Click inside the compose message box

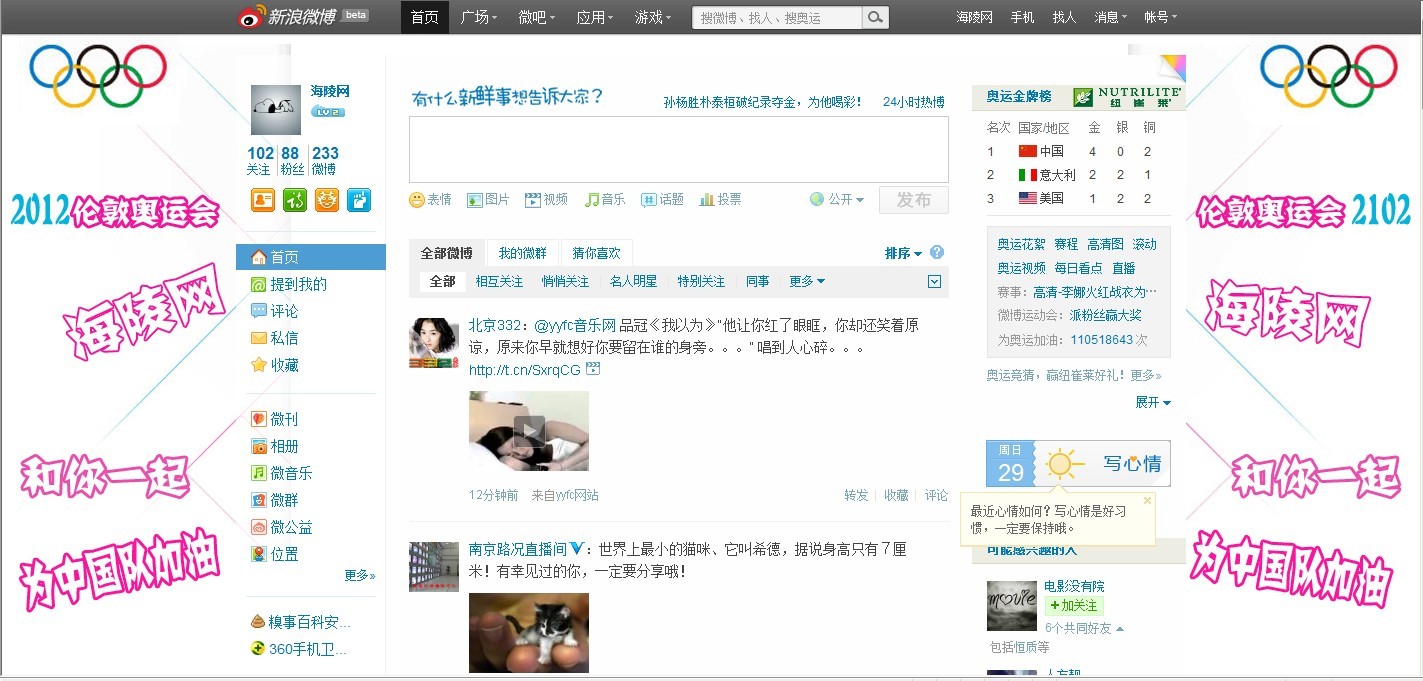click(680, 150)
